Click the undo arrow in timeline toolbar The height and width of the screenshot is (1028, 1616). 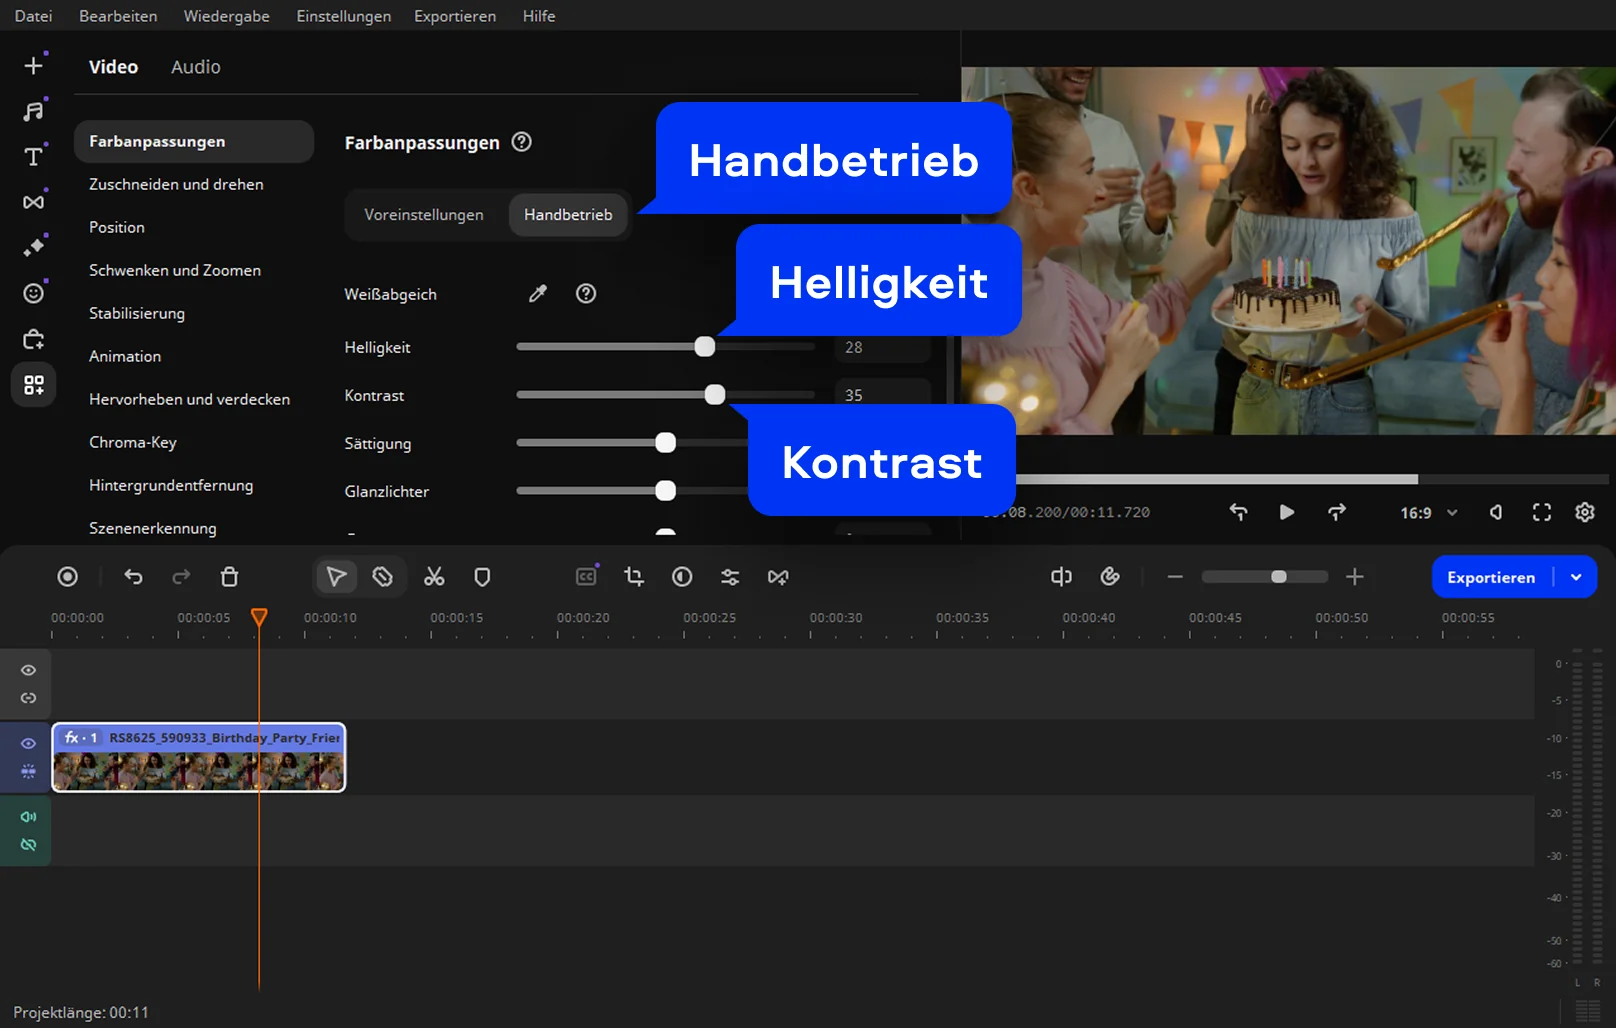[x=133, y=577]
